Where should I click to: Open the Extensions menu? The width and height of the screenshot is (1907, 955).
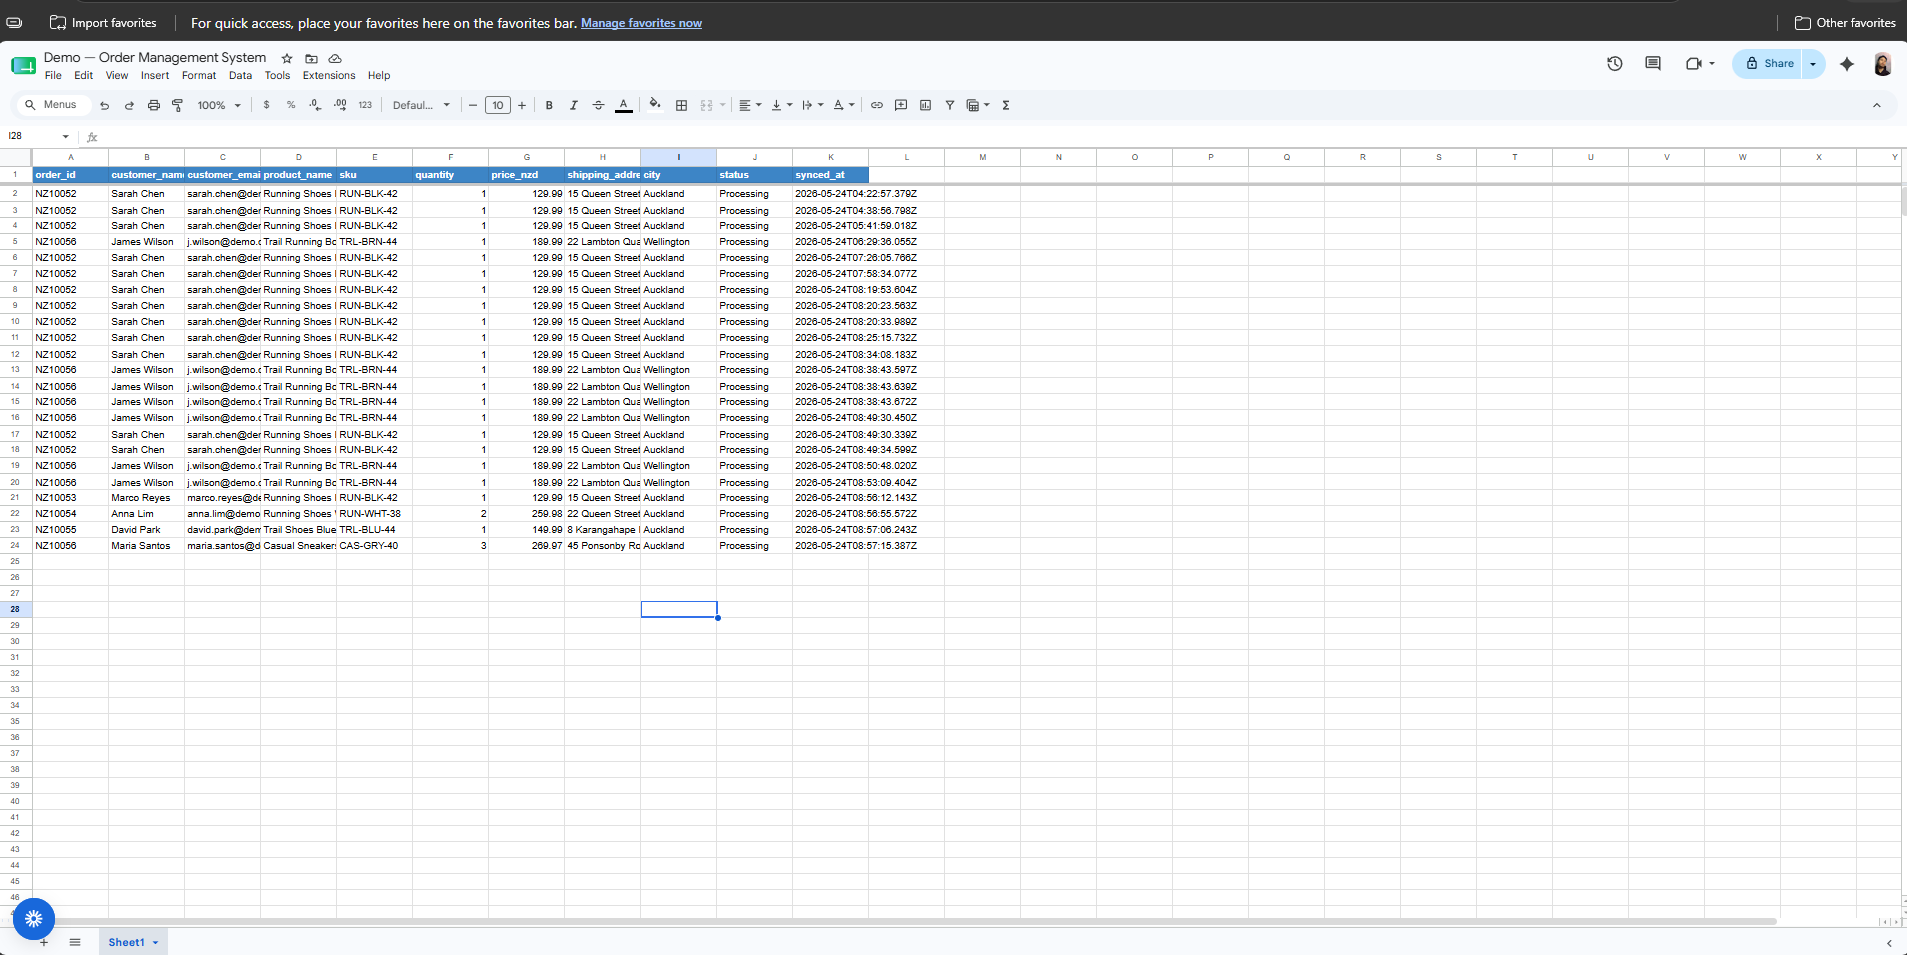click(329, 76)
